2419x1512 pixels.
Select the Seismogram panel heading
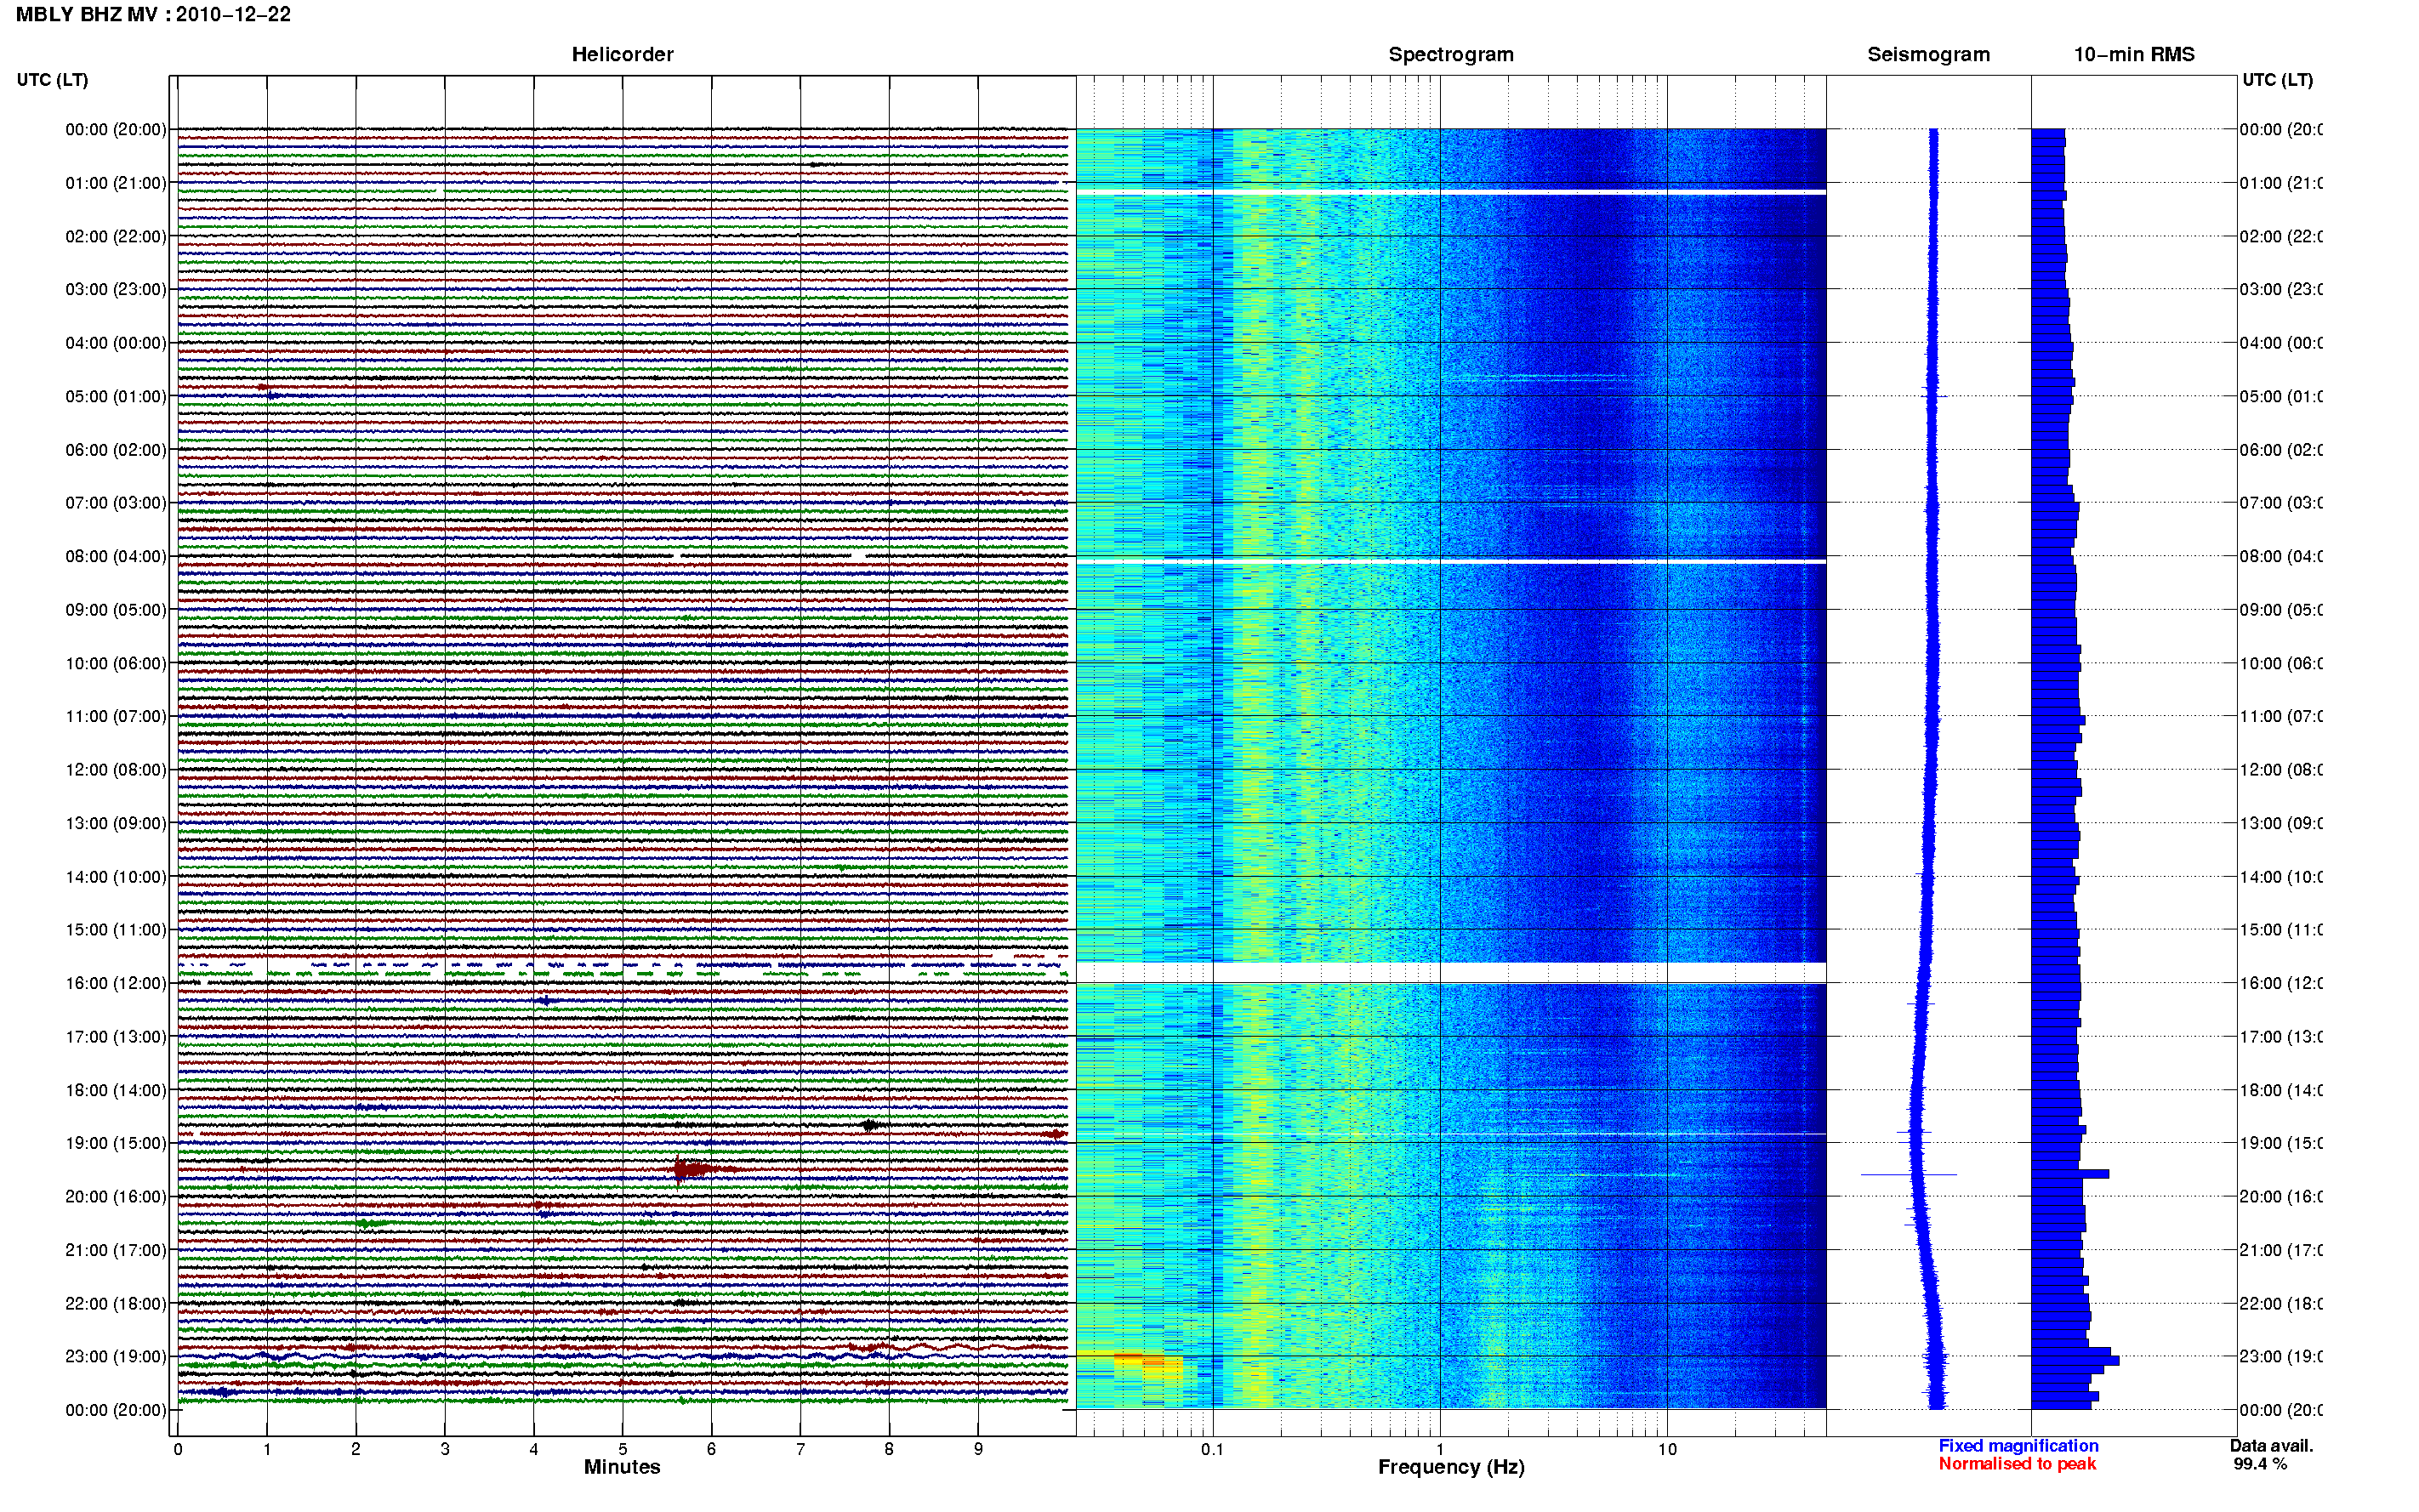pos(1928,55)
